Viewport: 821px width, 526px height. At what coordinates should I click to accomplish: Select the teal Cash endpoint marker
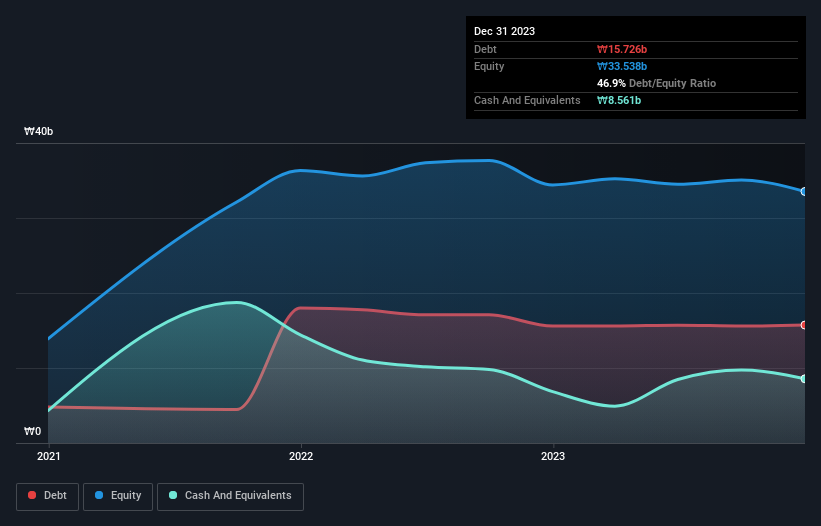(804, 378)
